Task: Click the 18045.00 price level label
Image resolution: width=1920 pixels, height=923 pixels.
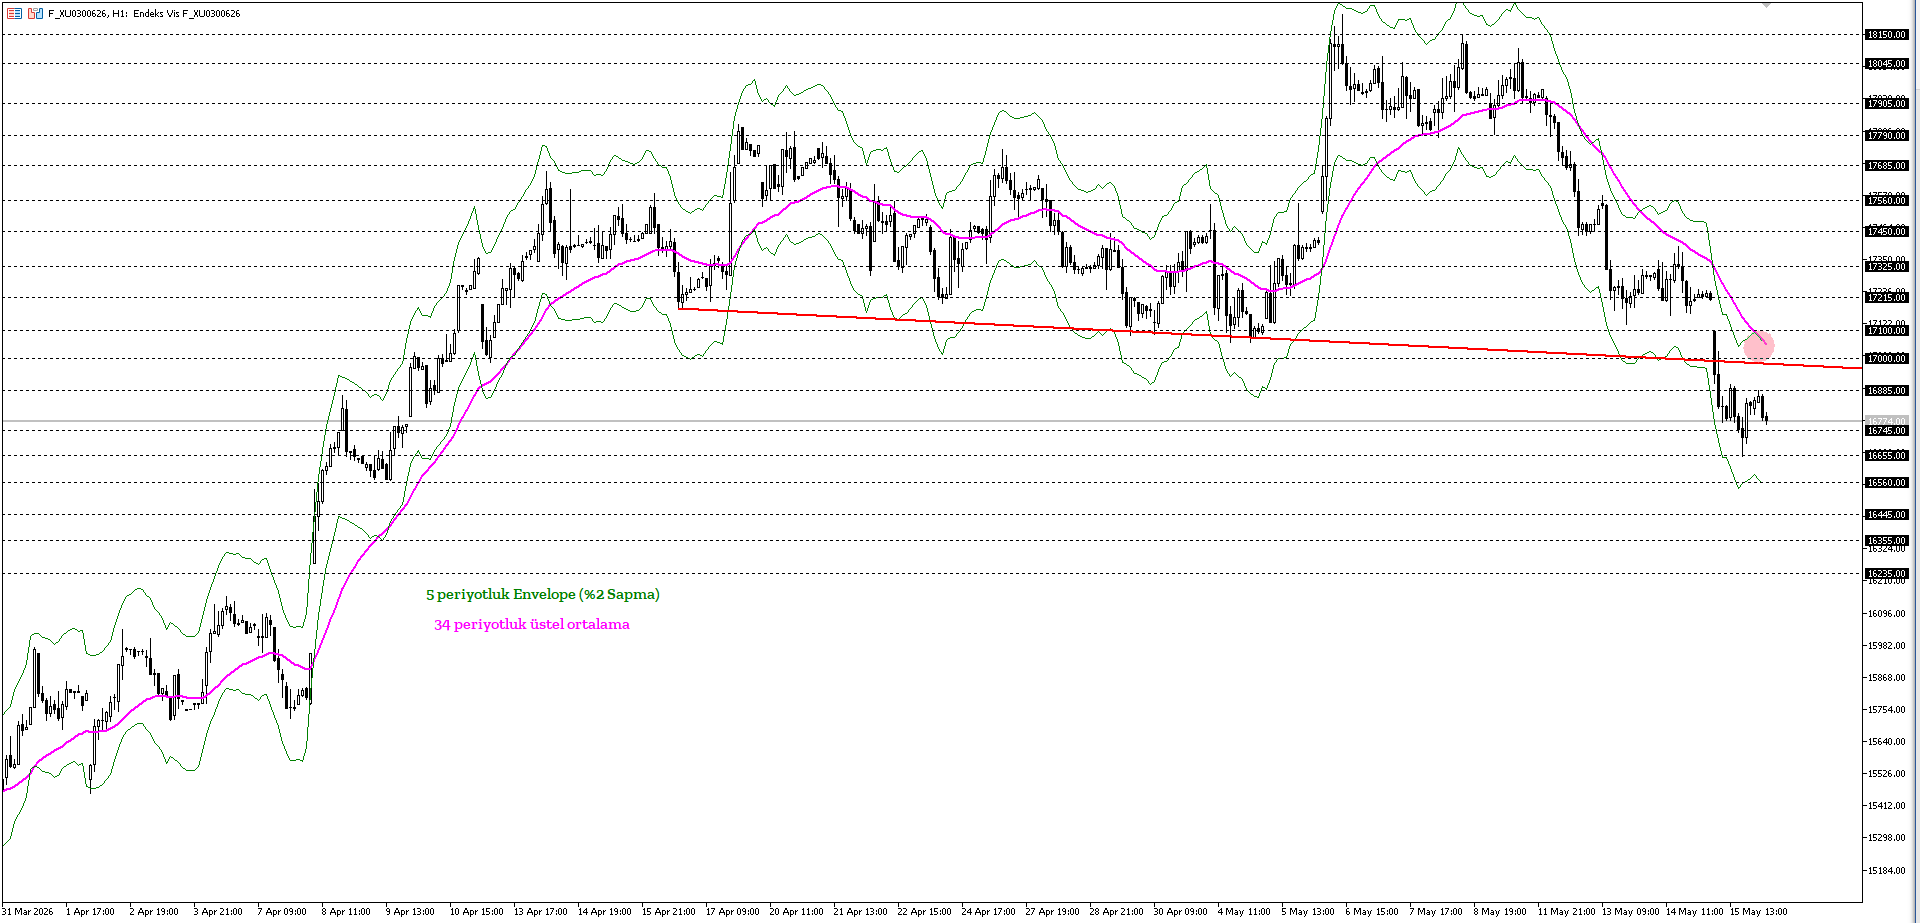Action: (1887, 64)
